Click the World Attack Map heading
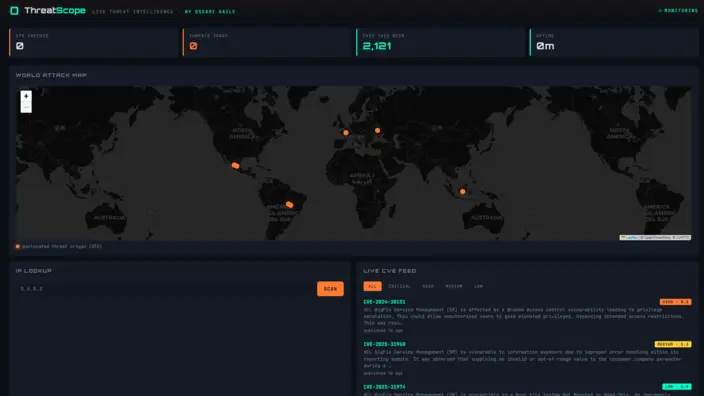 click(51, 75)
